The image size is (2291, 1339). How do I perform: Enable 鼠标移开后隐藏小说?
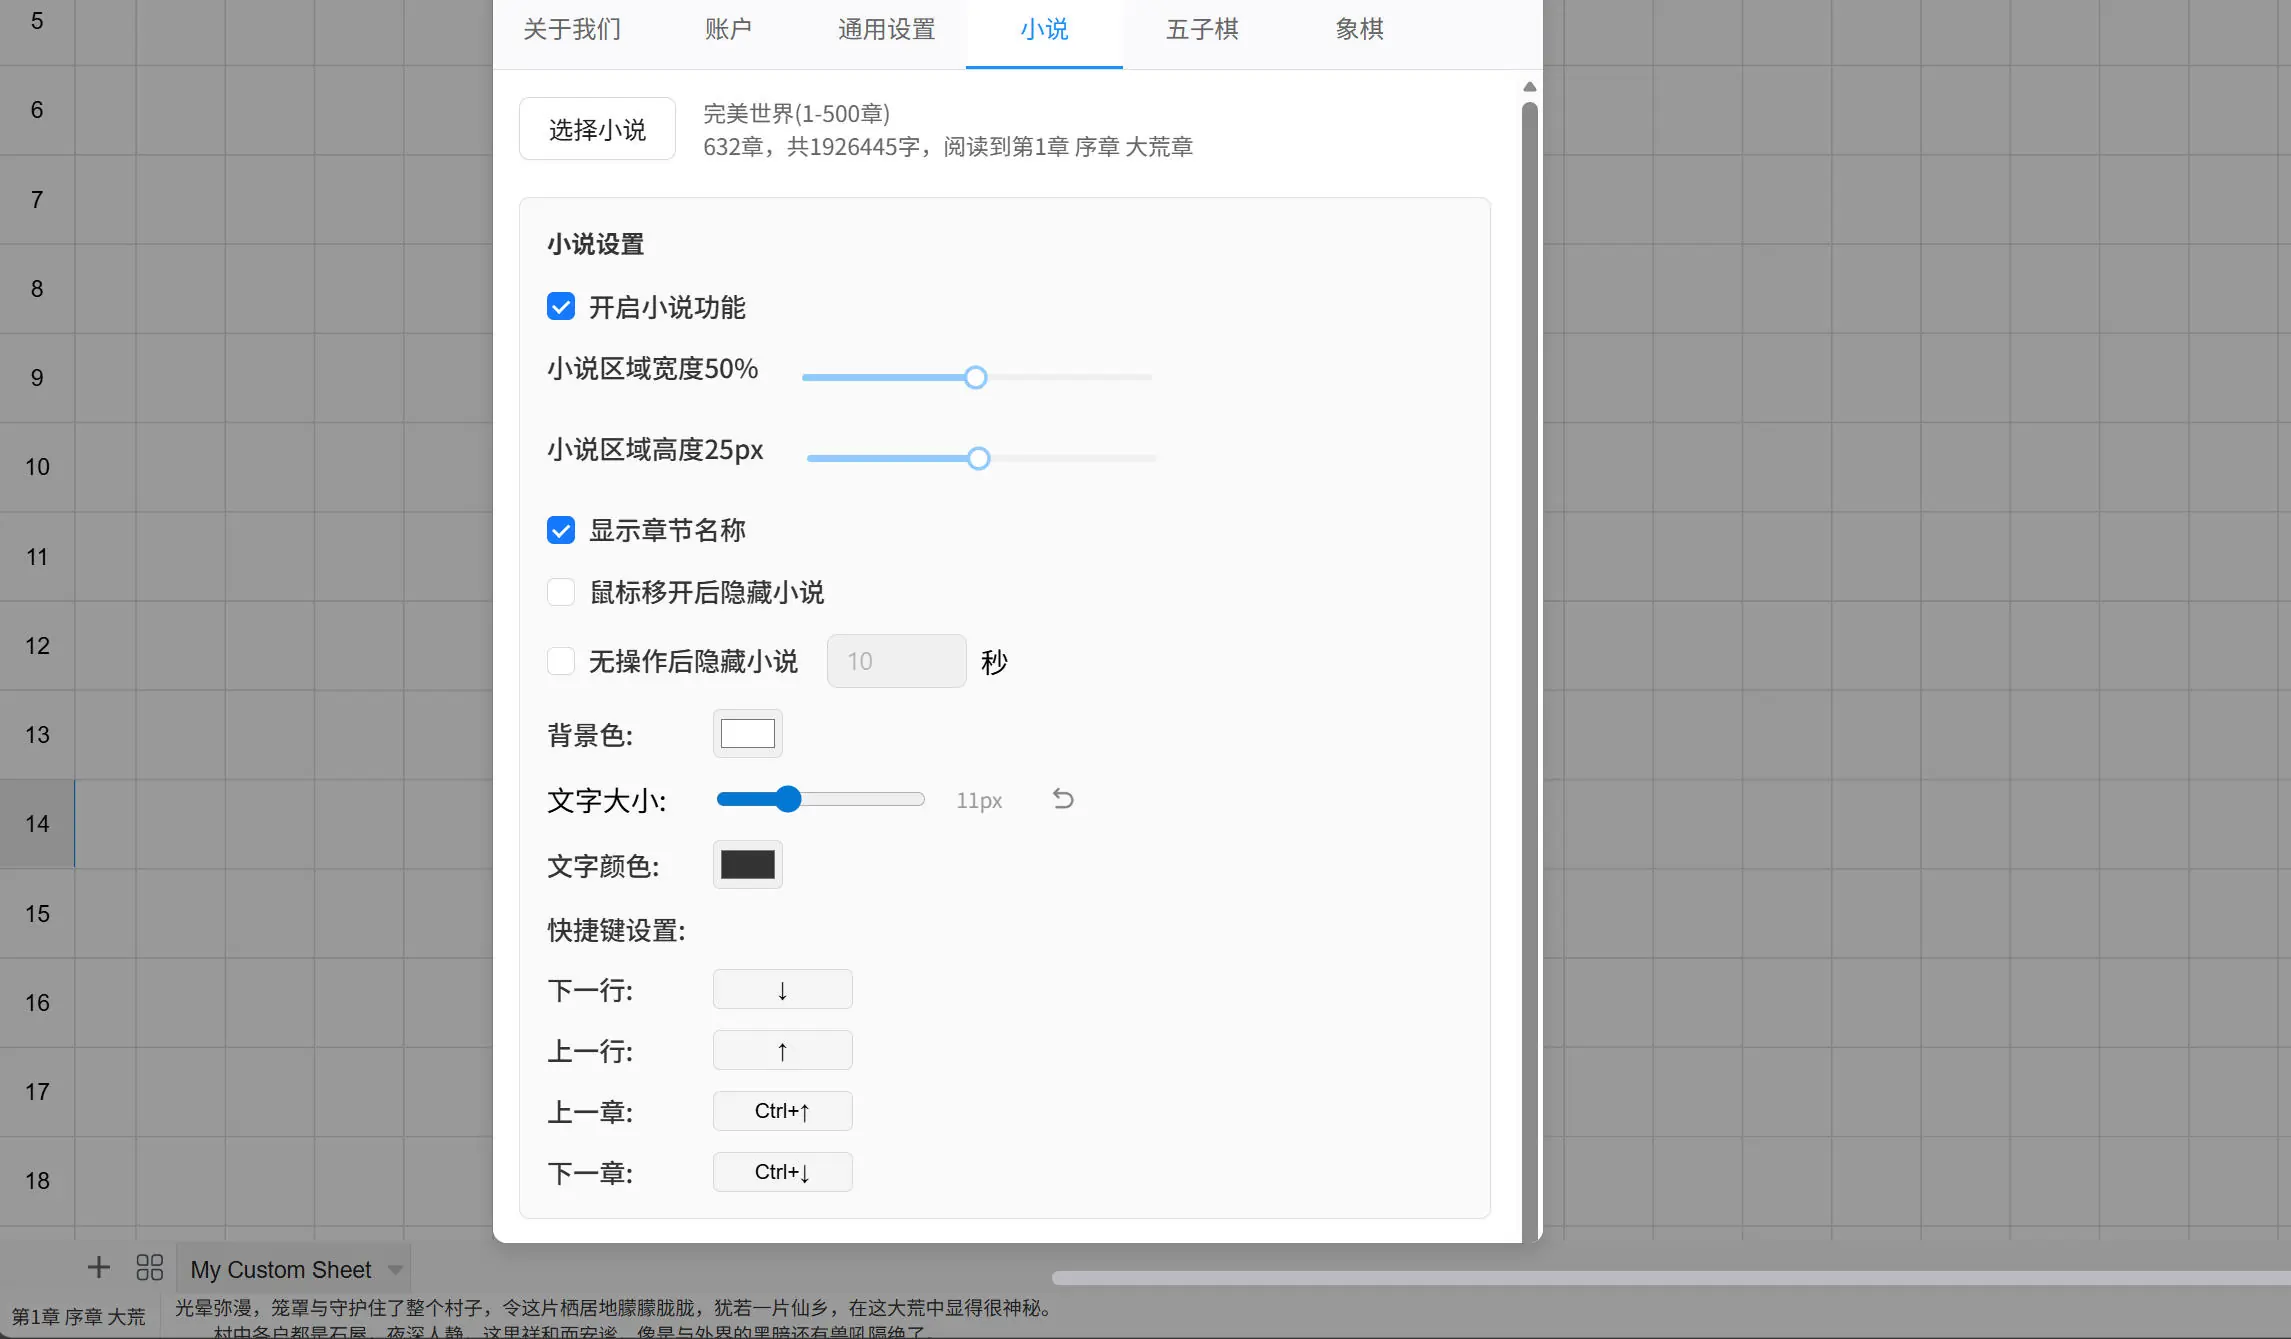tap(561, 592)
